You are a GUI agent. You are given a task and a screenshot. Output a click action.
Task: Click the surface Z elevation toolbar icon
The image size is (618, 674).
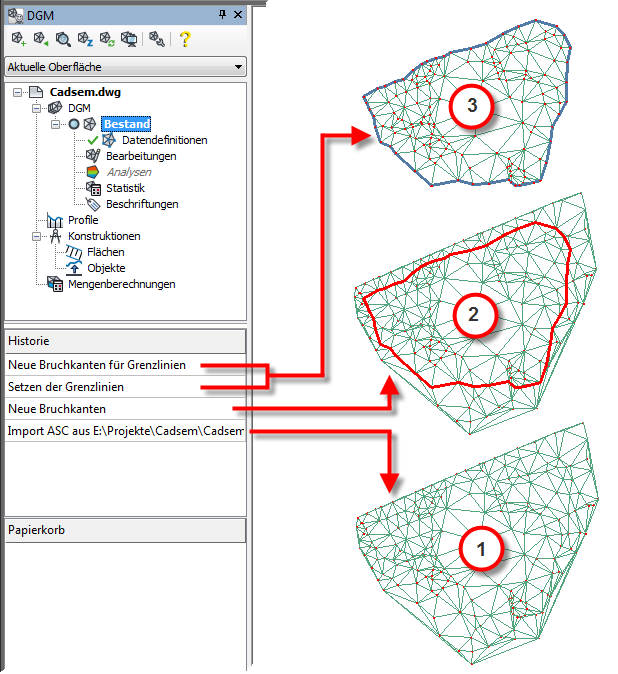[x=85, y=39]
